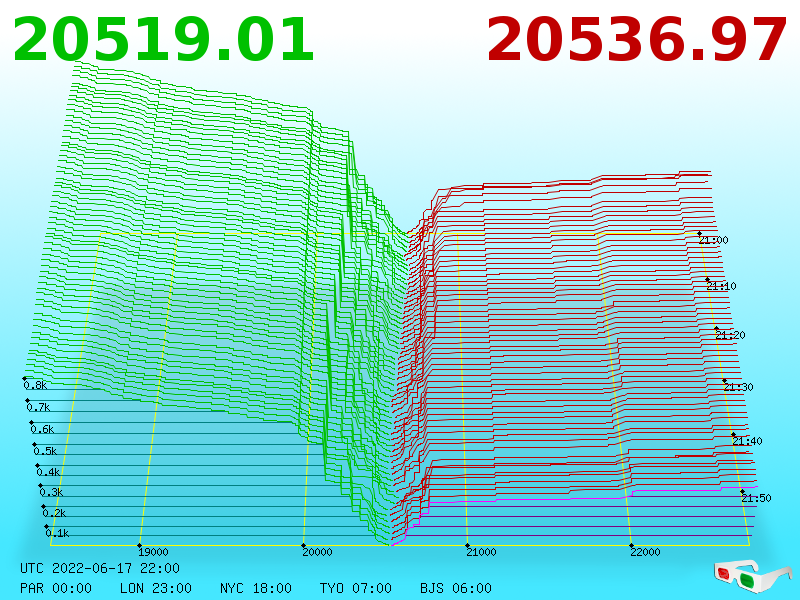Click the 0.1k depth axis label
Viewport: 800px width, 600px height.
57,533
